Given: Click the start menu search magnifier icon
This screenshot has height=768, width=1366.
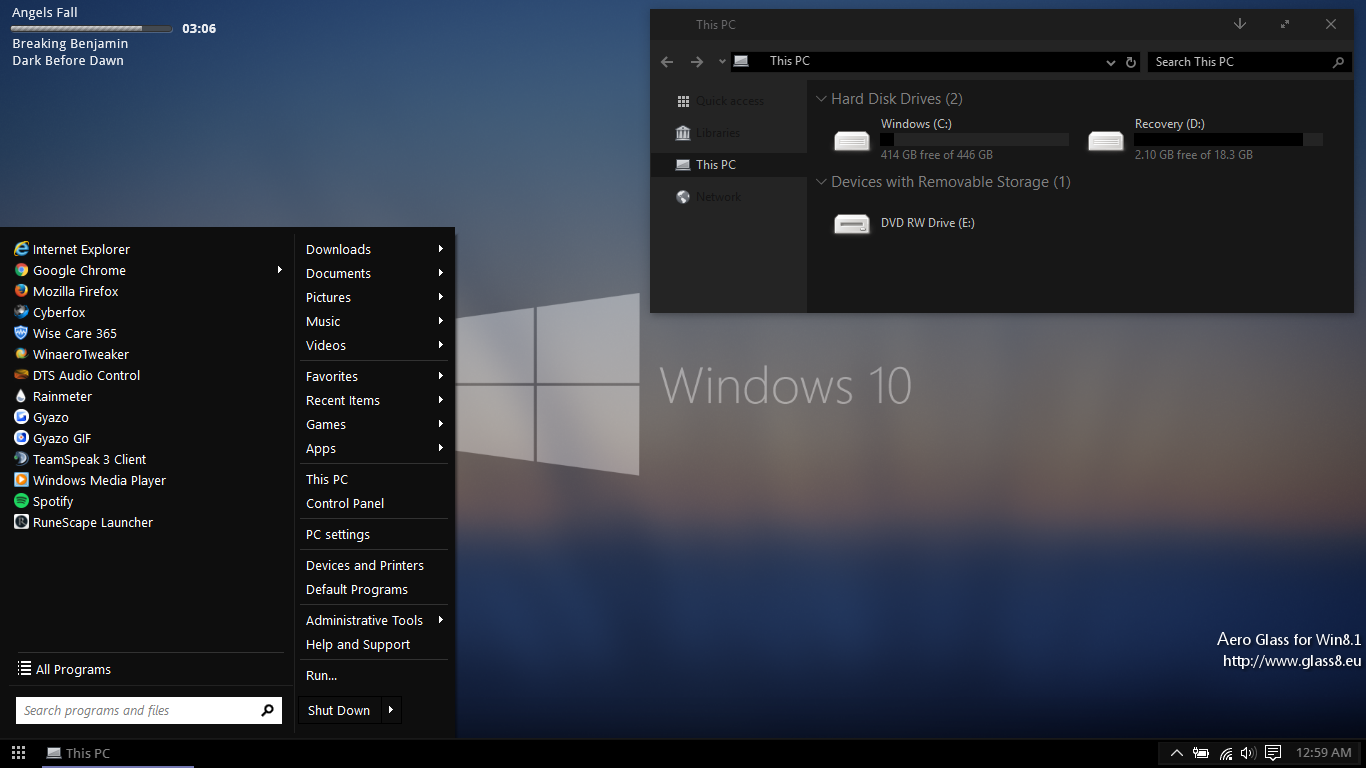Looking at the screenshot, I should coord(267,710).
